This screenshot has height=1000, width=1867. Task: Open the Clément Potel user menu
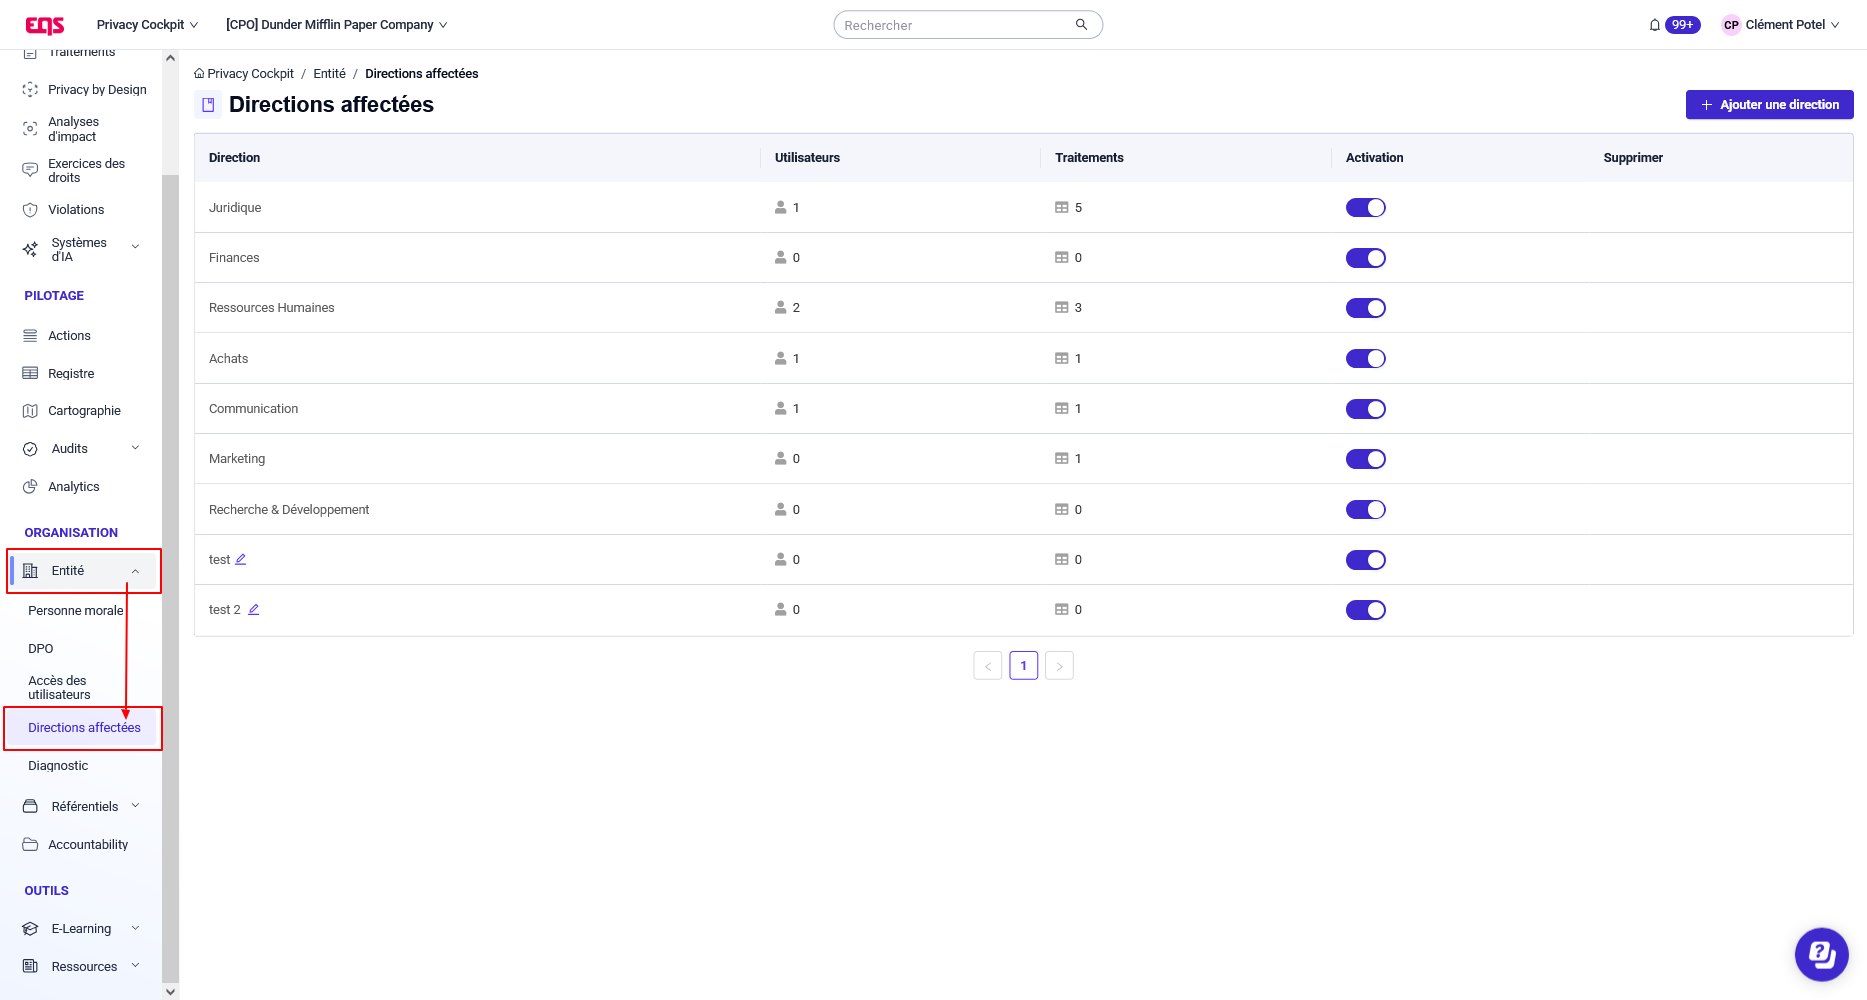point(1780,25)
